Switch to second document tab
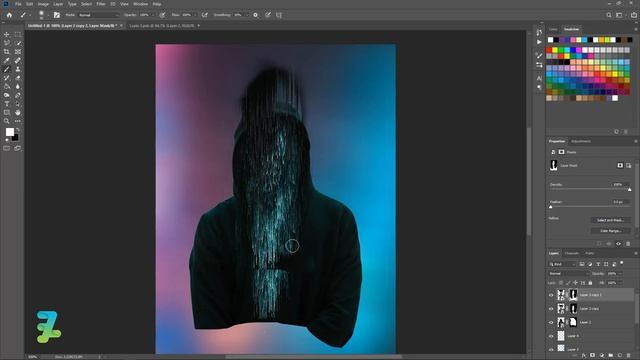 pyautogui.click(x=162, y=26)
